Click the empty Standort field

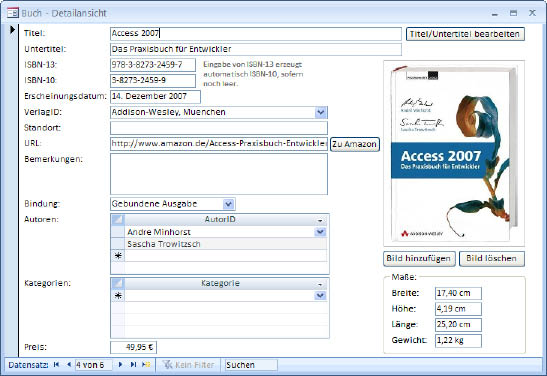(219, 128)
